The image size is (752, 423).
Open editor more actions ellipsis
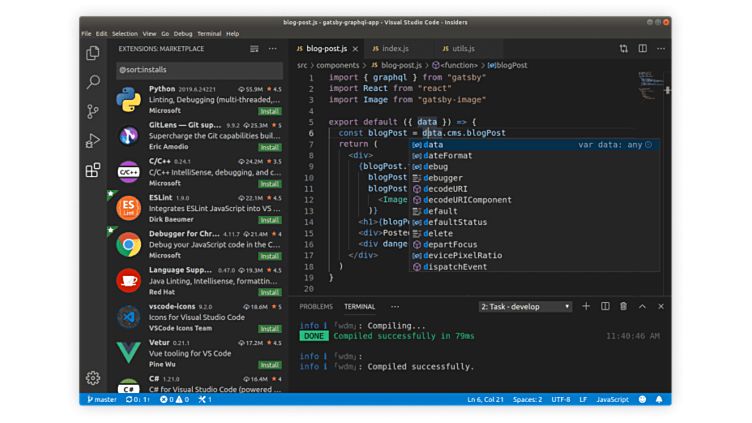coord(661,48)
